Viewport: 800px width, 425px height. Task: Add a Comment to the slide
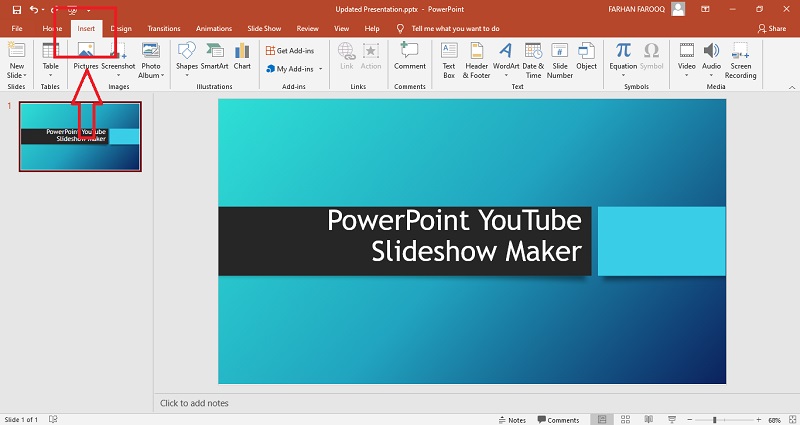410,56
